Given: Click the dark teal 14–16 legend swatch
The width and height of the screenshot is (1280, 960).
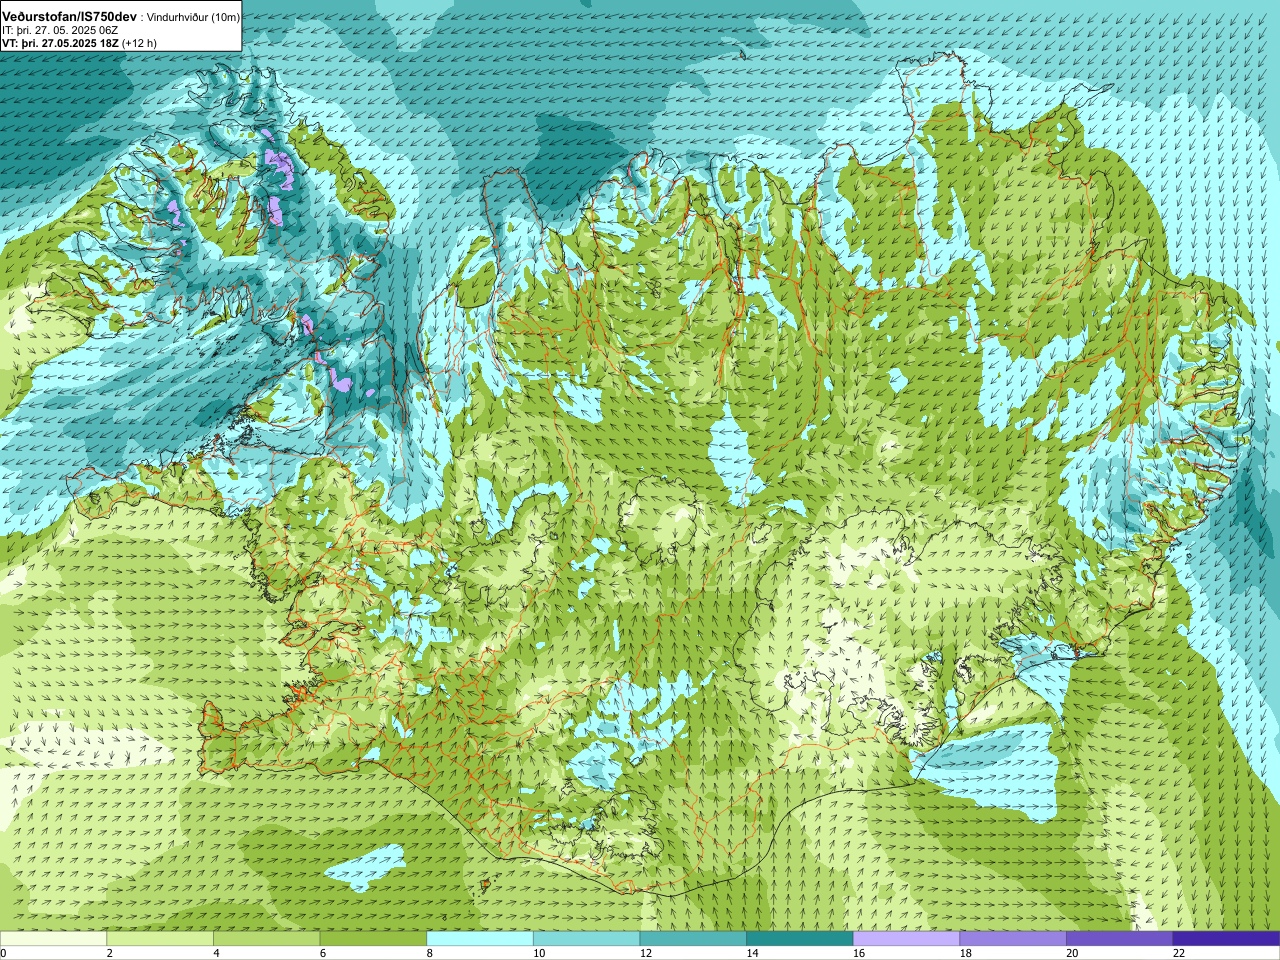Looking at the screenshot, I should 800,938.
